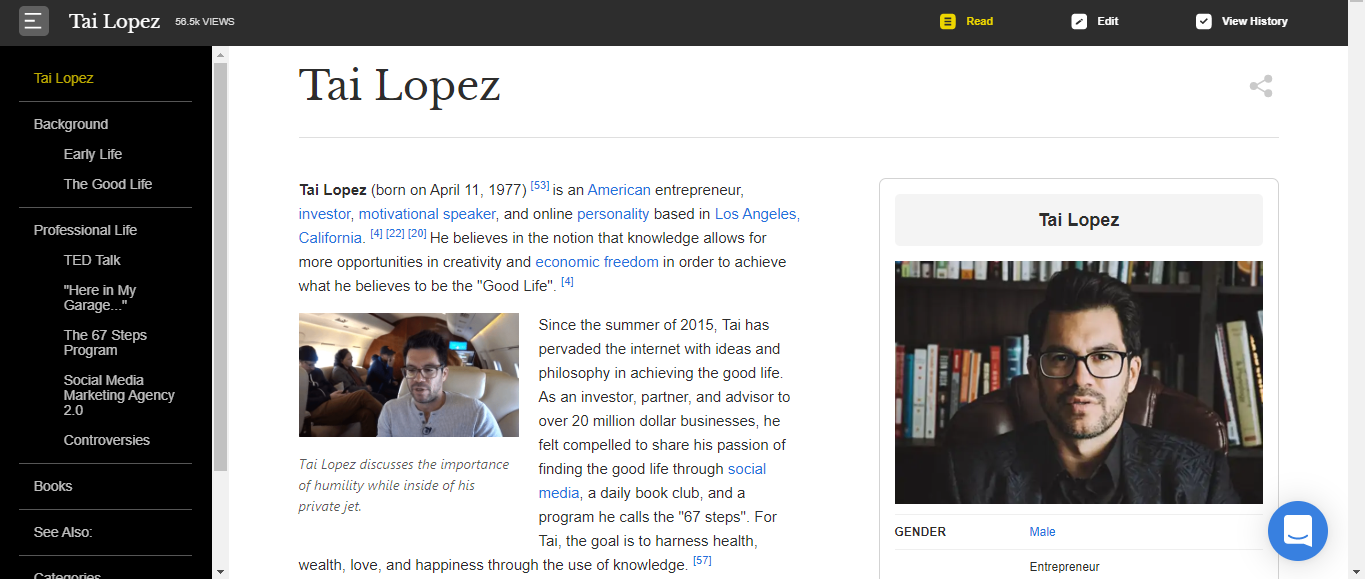Click the View History checkmark icon

1203,20
